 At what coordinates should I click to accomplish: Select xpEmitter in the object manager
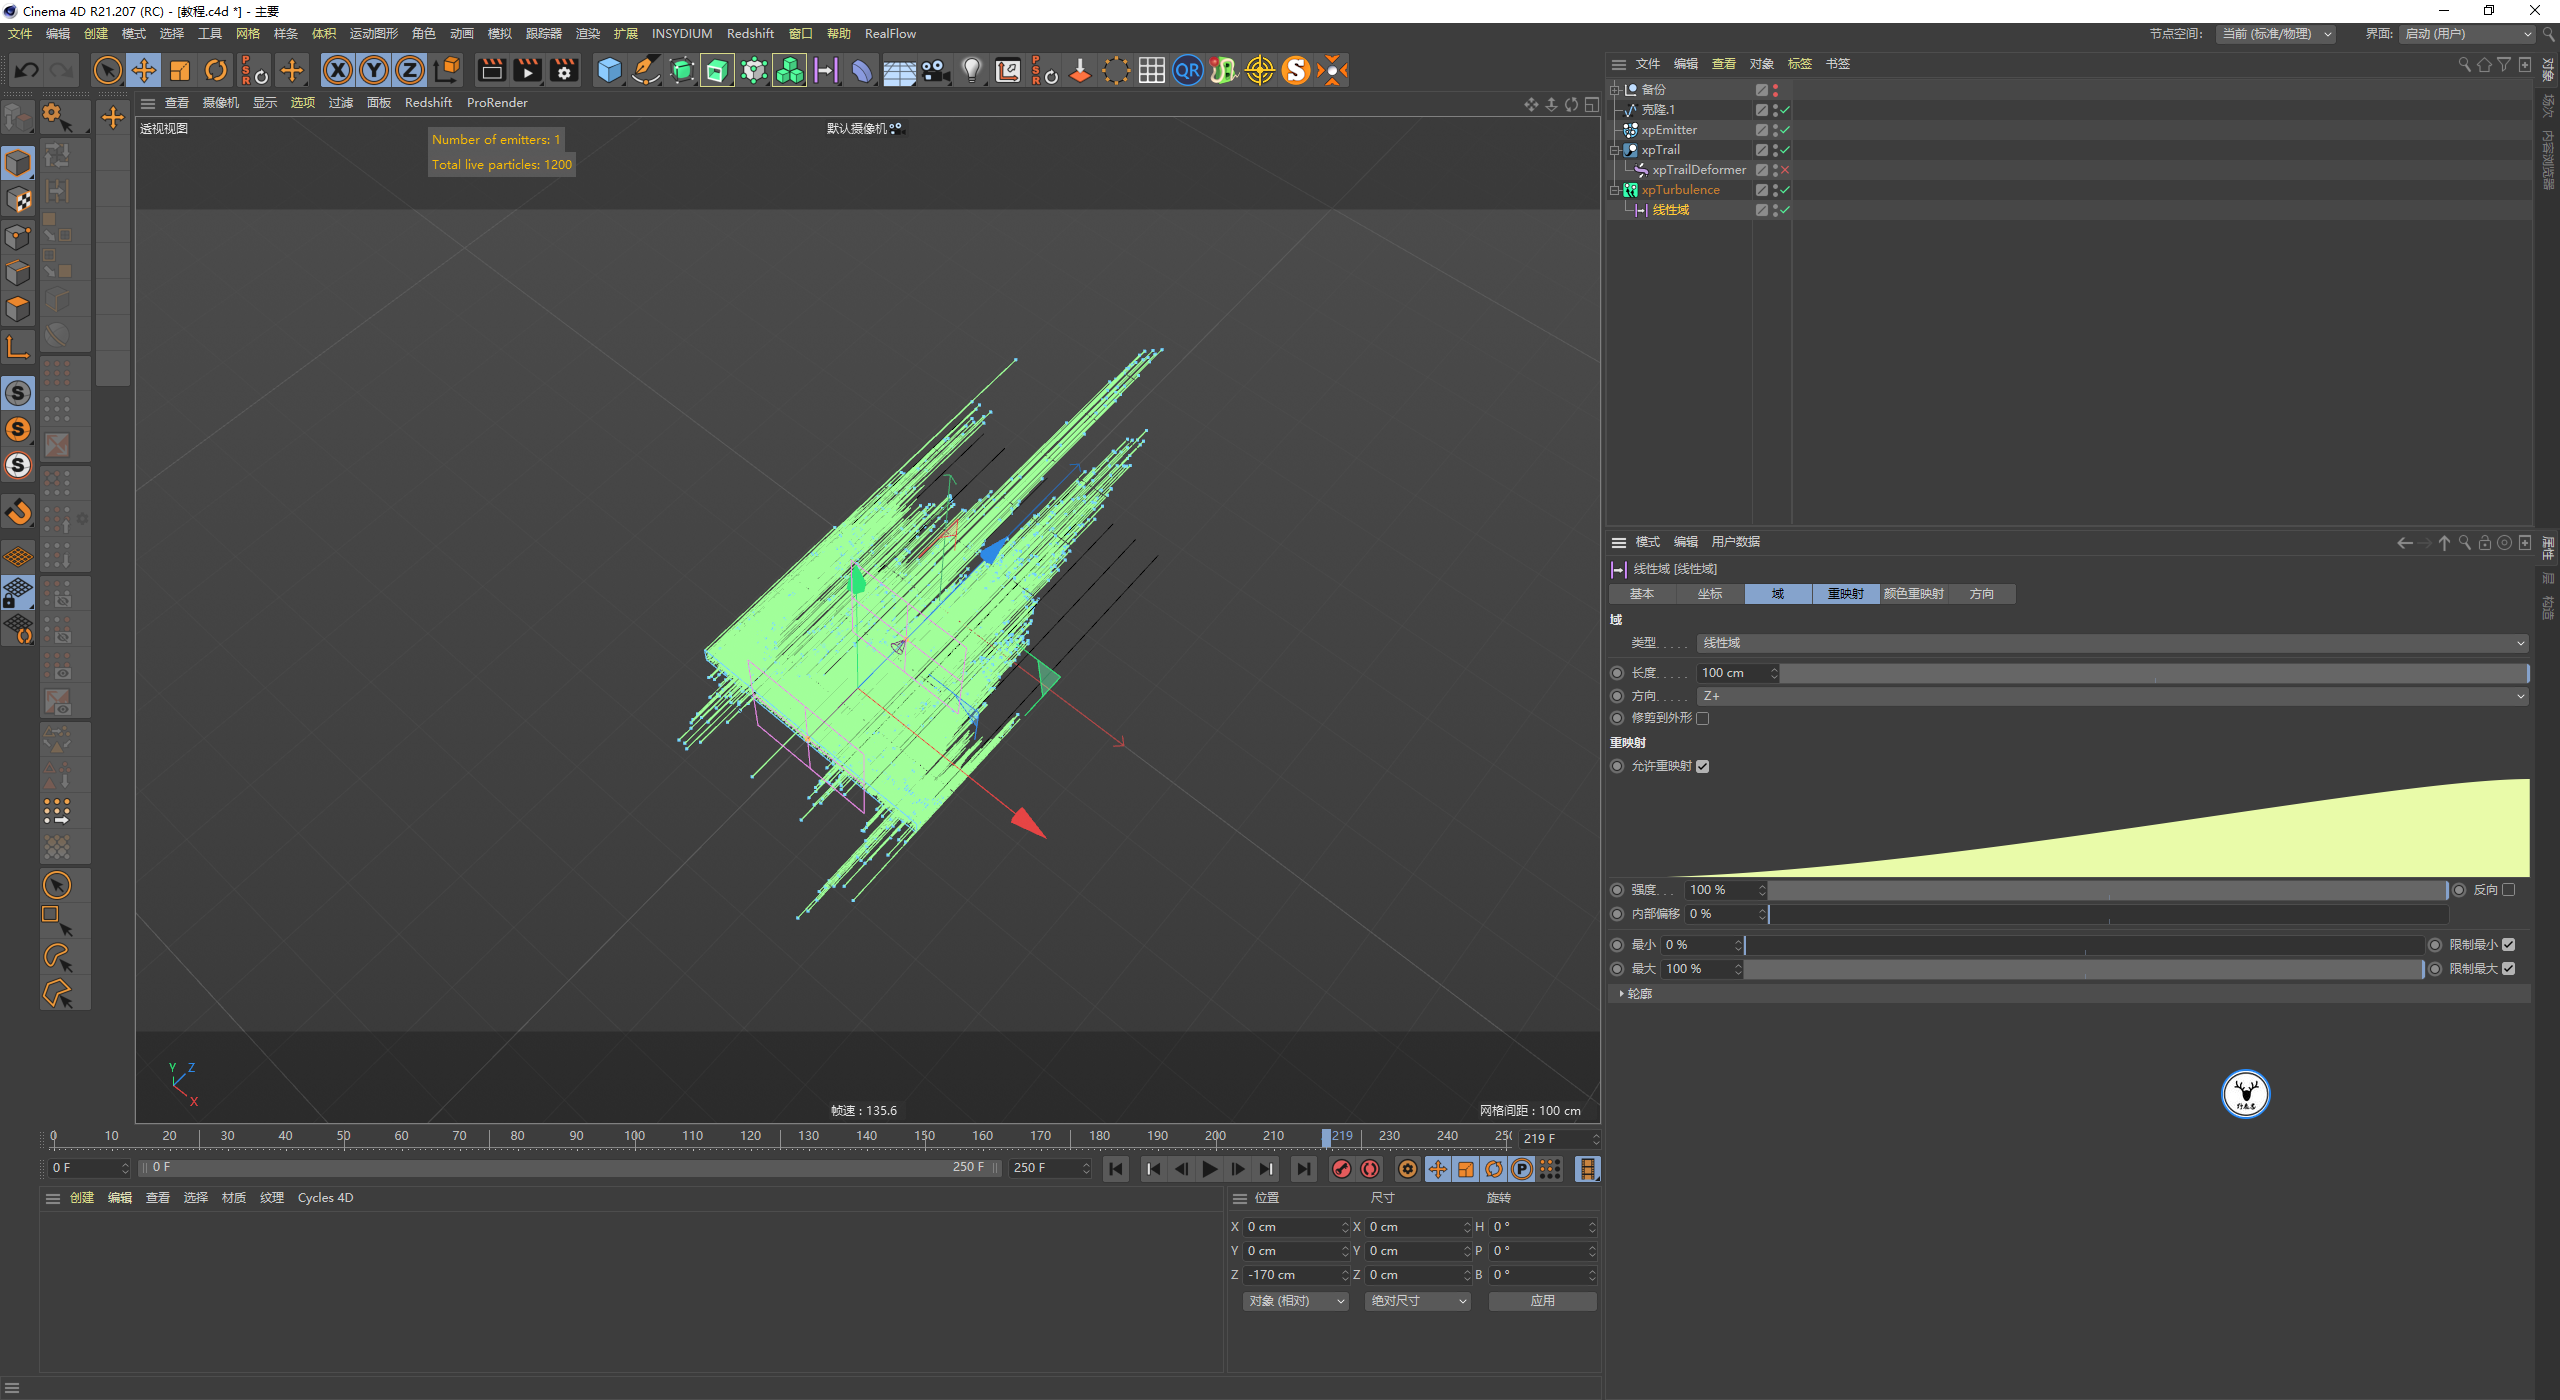click(1668, 130)
